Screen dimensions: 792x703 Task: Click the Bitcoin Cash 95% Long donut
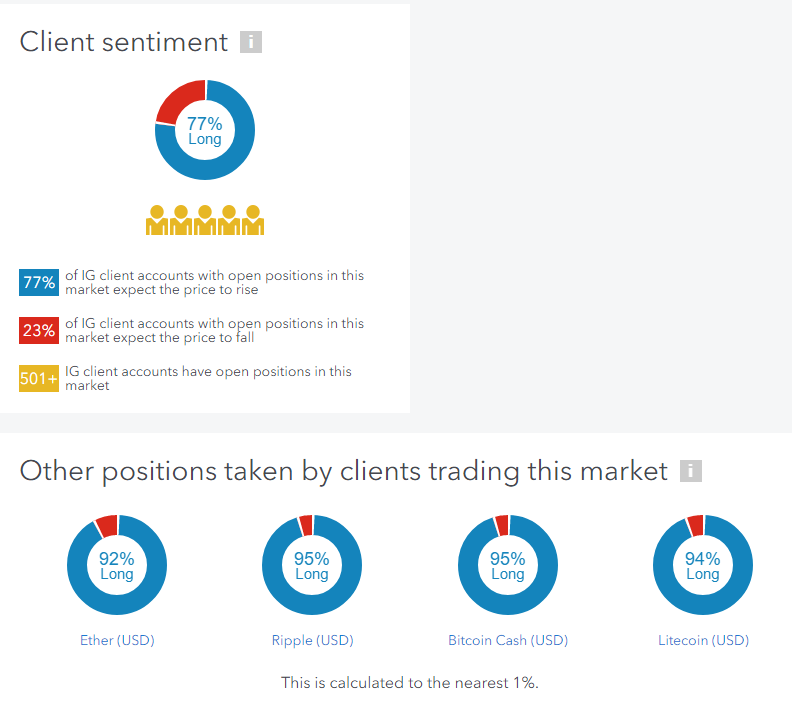[x=508, y=565]
